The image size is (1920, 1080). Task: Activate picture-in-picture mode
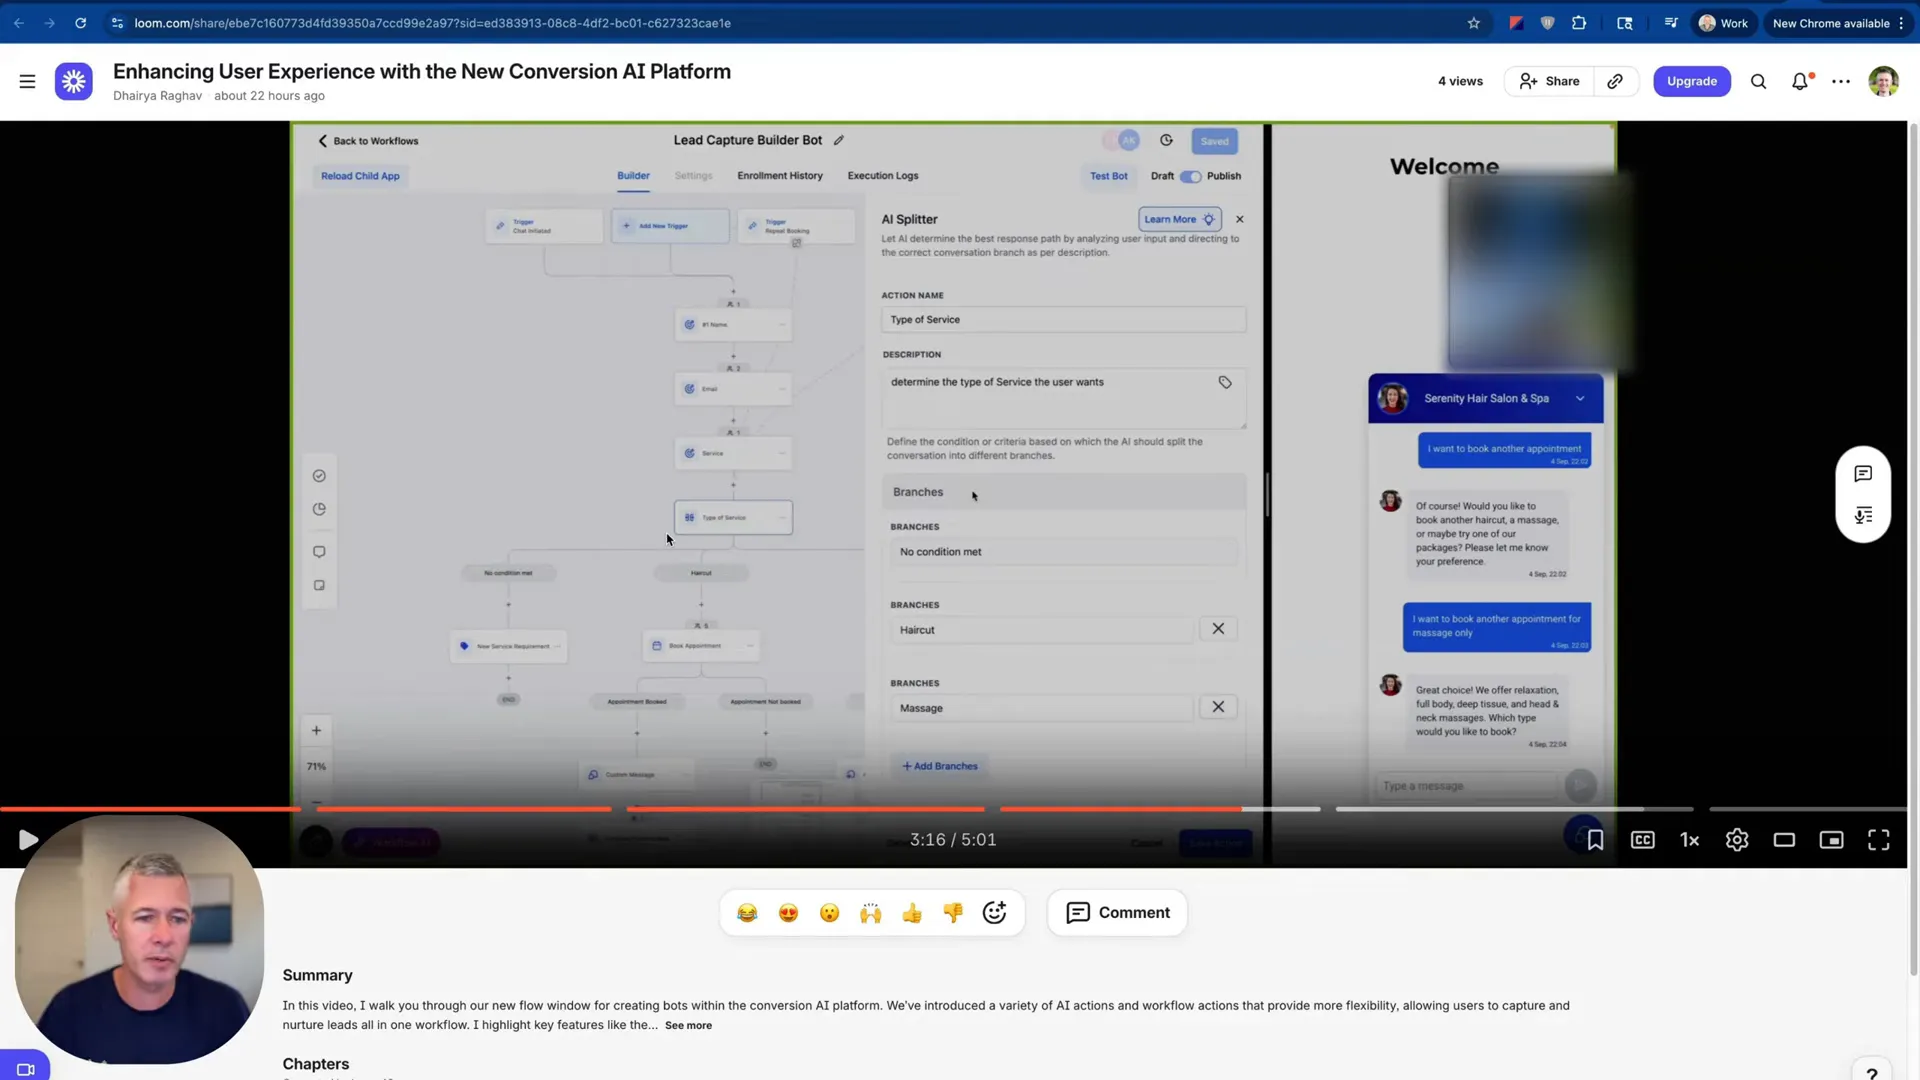(x=1831, y=840)
